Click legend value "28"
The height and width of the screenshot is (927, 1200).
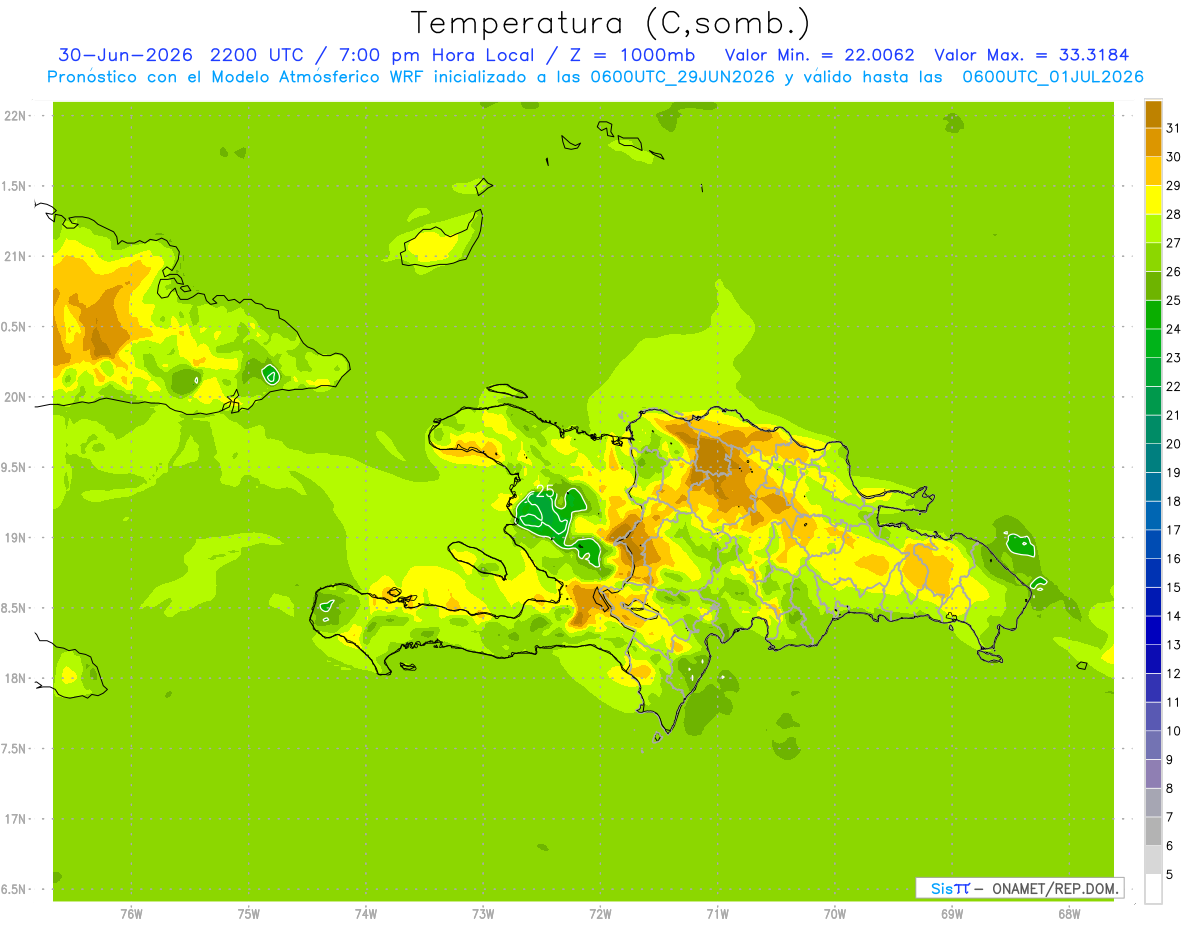[1174, 214]
